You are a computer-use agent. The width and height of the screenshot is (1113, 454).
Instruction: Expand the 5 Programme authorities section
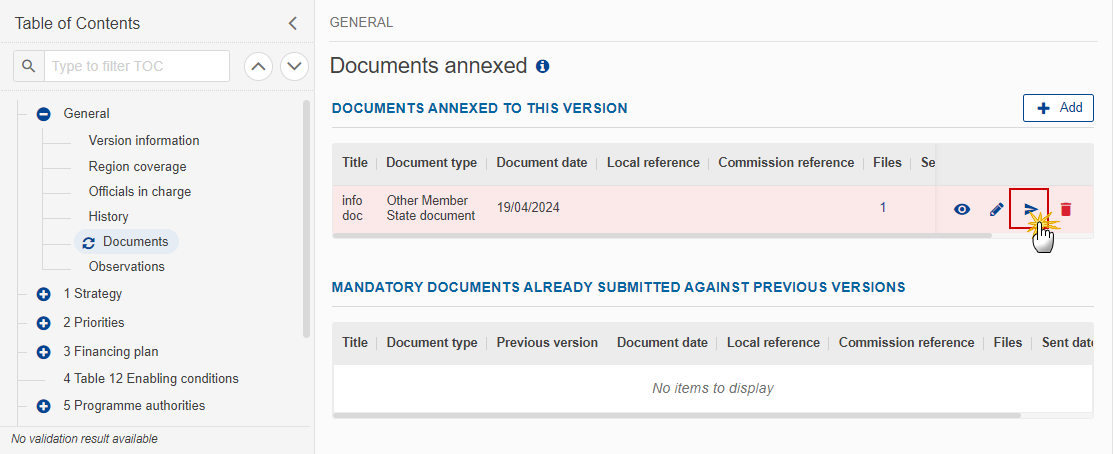click(43, 406)
